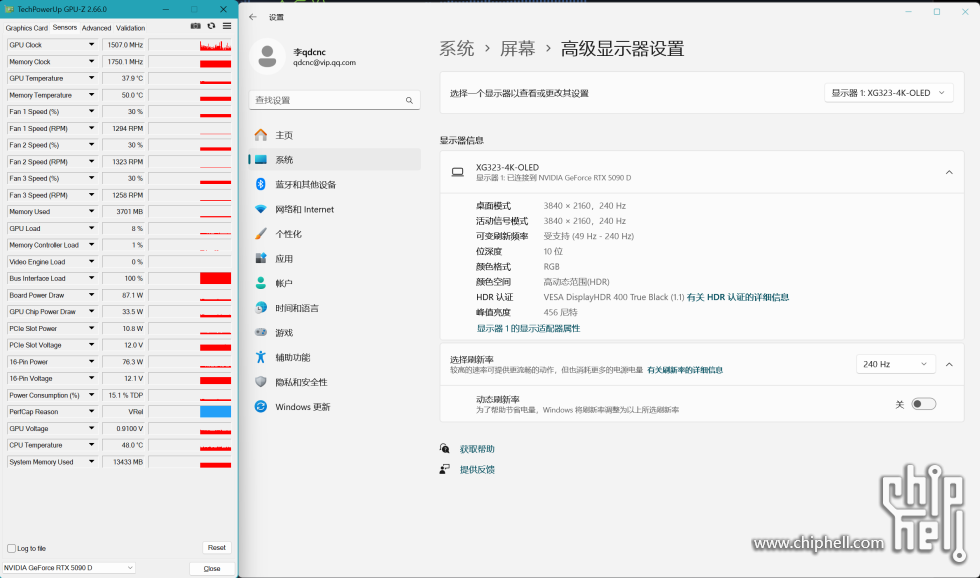Click the search magnifier icon in Settings
Viewport: 980px width, 578px height.
tap(409, 100)
